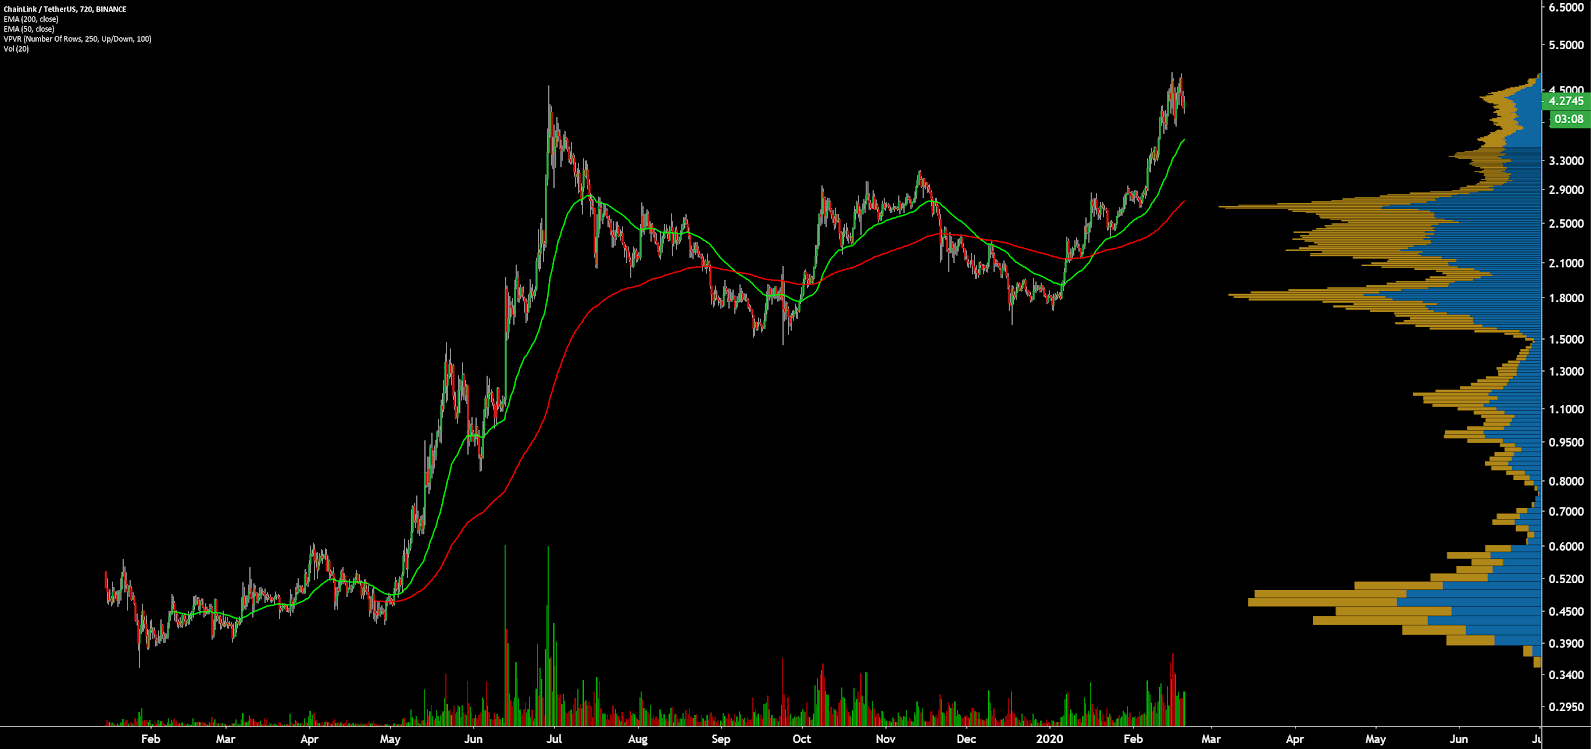Click the 2.5000 price axis label
The width and height of the screenshot is (1591, 749).
[x=1566, y=224]
